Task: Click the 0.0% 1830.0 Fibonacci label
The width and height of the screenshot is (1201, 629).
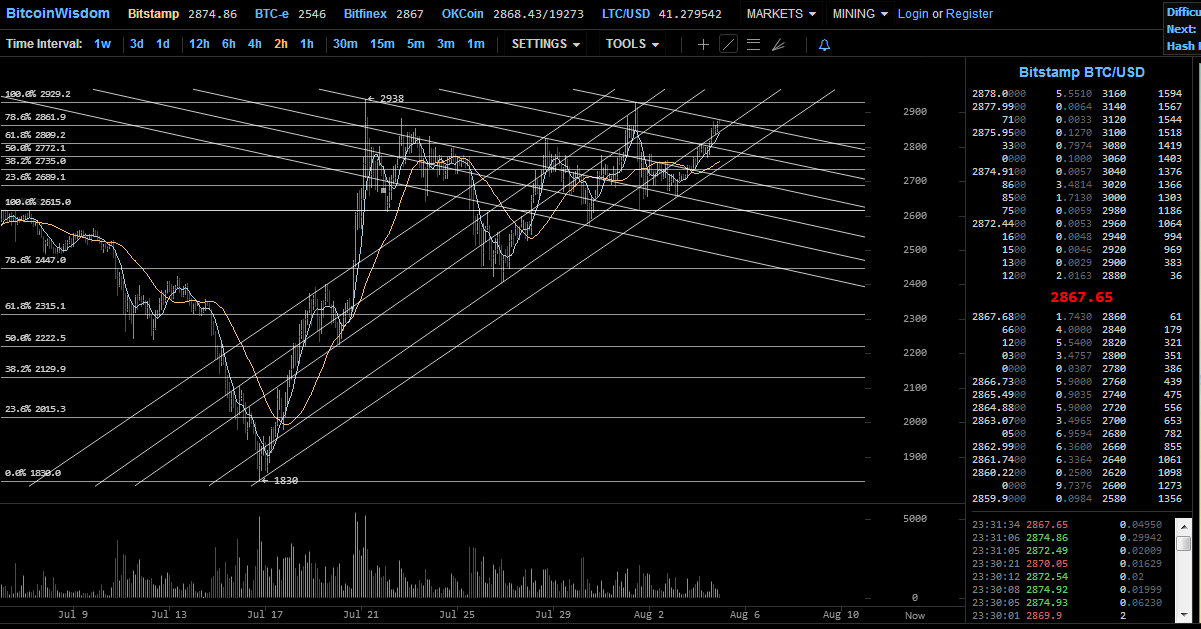Action: [33, 473]
